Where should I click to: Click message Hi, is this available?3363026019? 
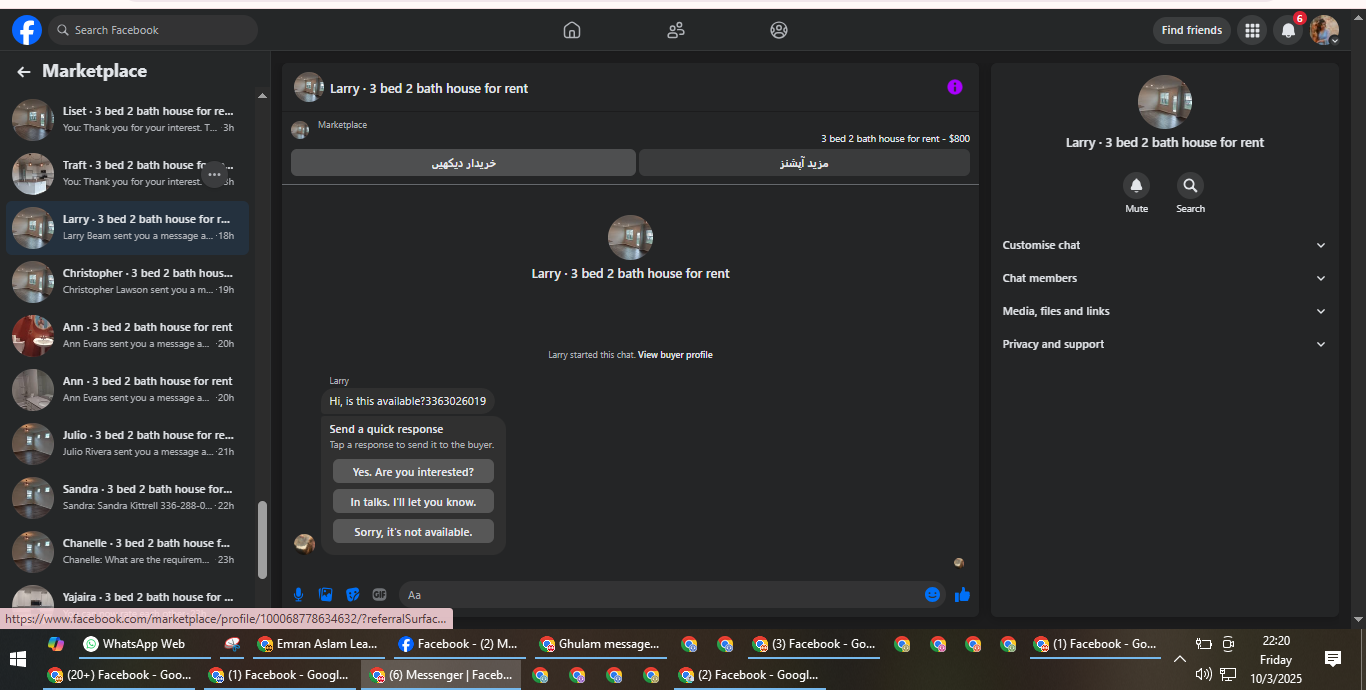click(x=408, y=401)
